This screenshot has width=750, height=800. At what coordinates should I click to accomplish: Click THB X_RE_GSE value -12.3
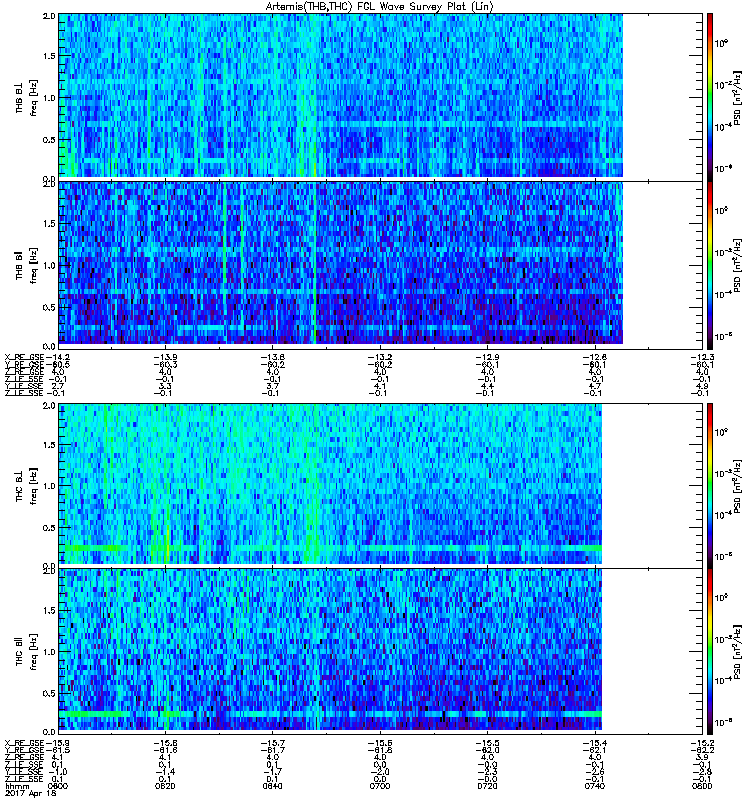[702, 357]
